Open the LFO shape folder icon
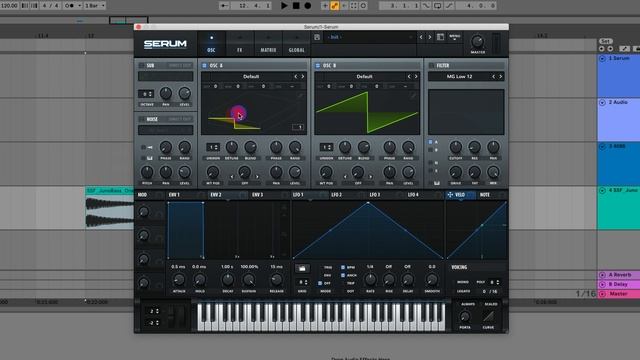640x360 pixels. [302, 269]
